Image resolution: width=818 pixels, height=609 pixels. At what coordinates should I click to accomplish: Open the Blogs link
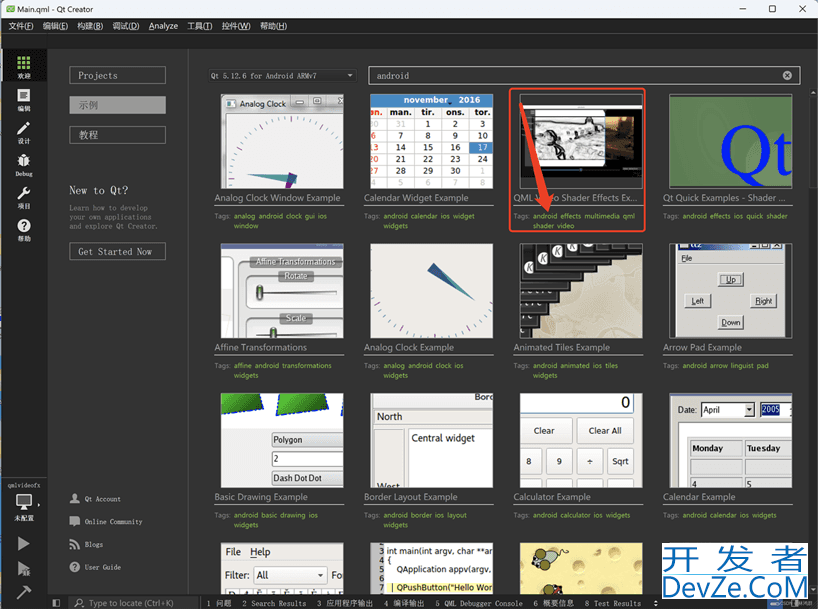tap(94, 544)
